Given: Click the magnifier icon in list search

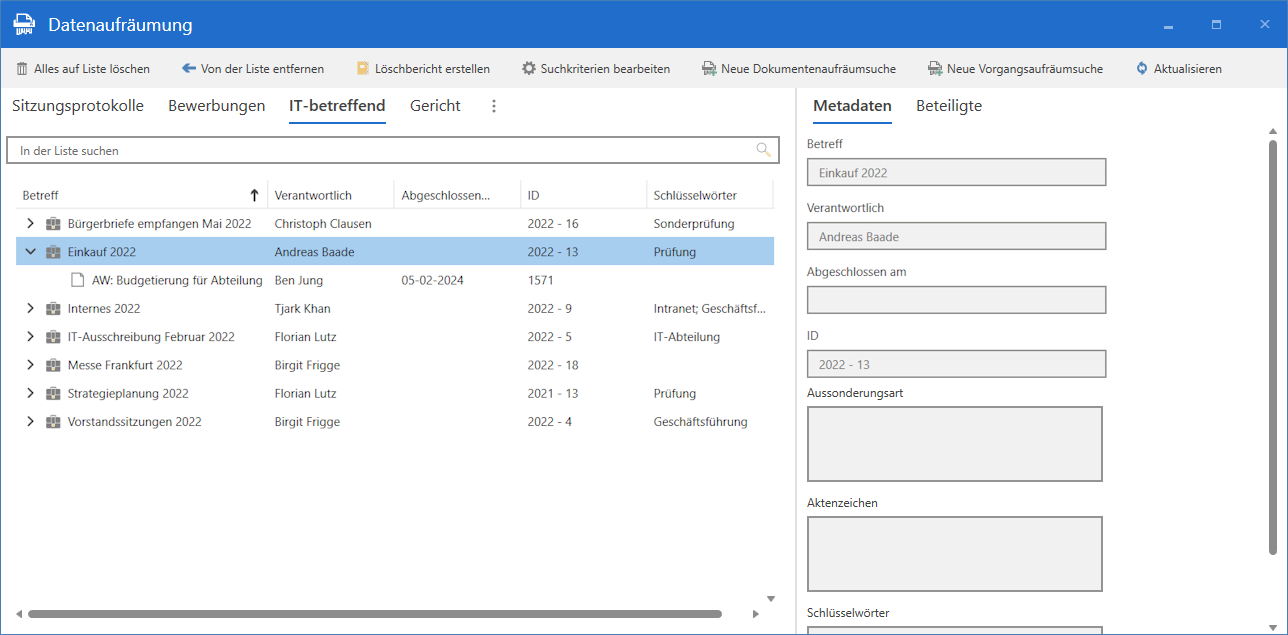Looking at the screenshot, I should pos(763,150).
